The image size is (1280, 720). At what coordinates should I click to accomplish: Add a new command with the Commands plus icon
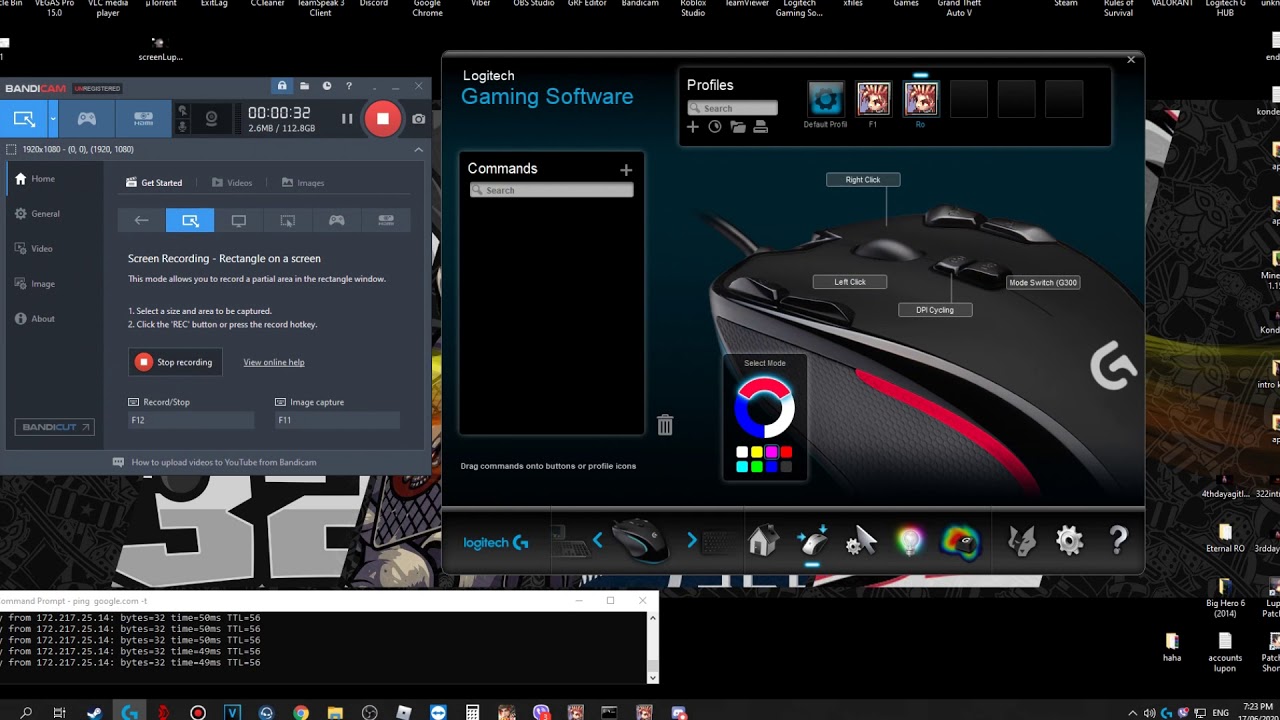coord(626,170)
